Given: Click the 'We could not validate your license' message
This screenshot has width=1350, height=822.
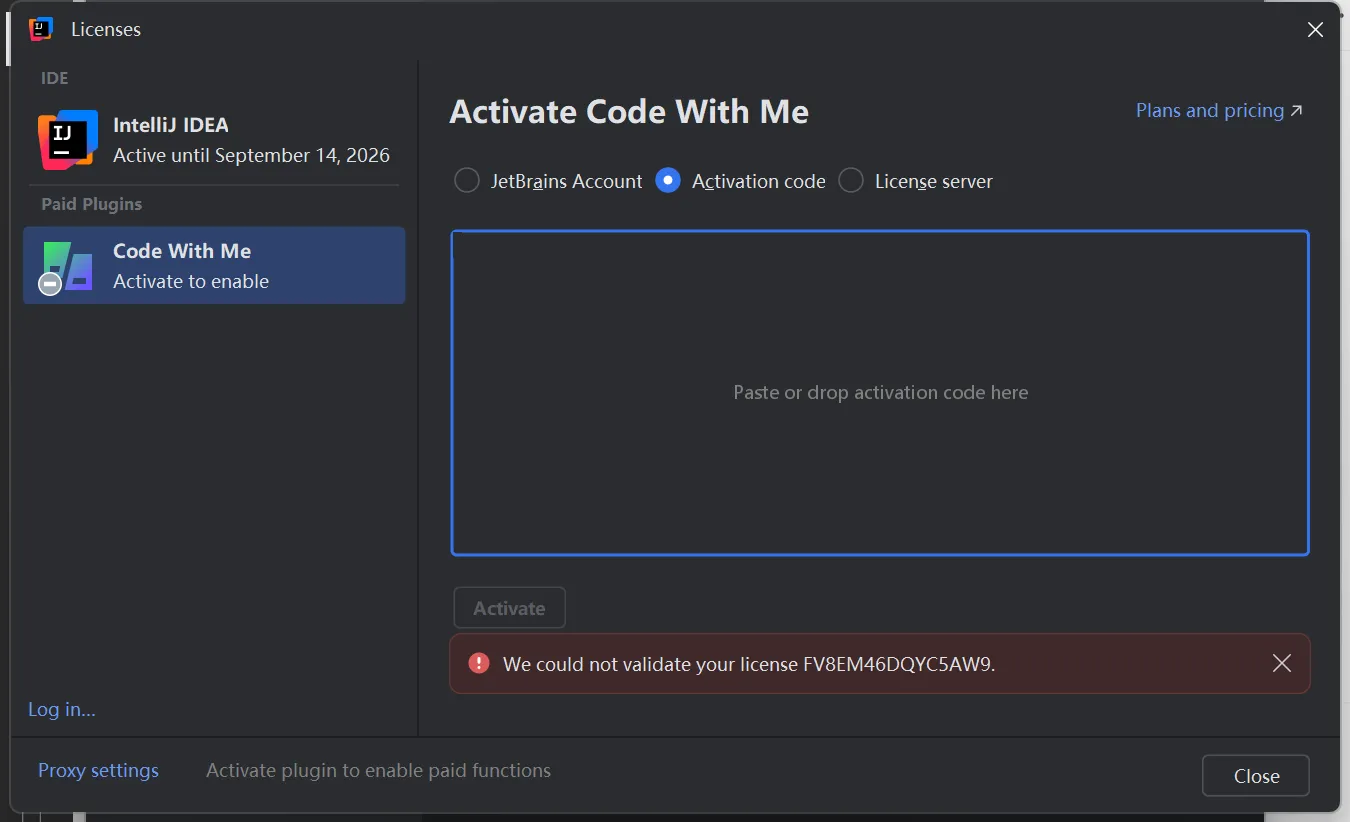Looking at the screenshot, I should coord(749,664).
